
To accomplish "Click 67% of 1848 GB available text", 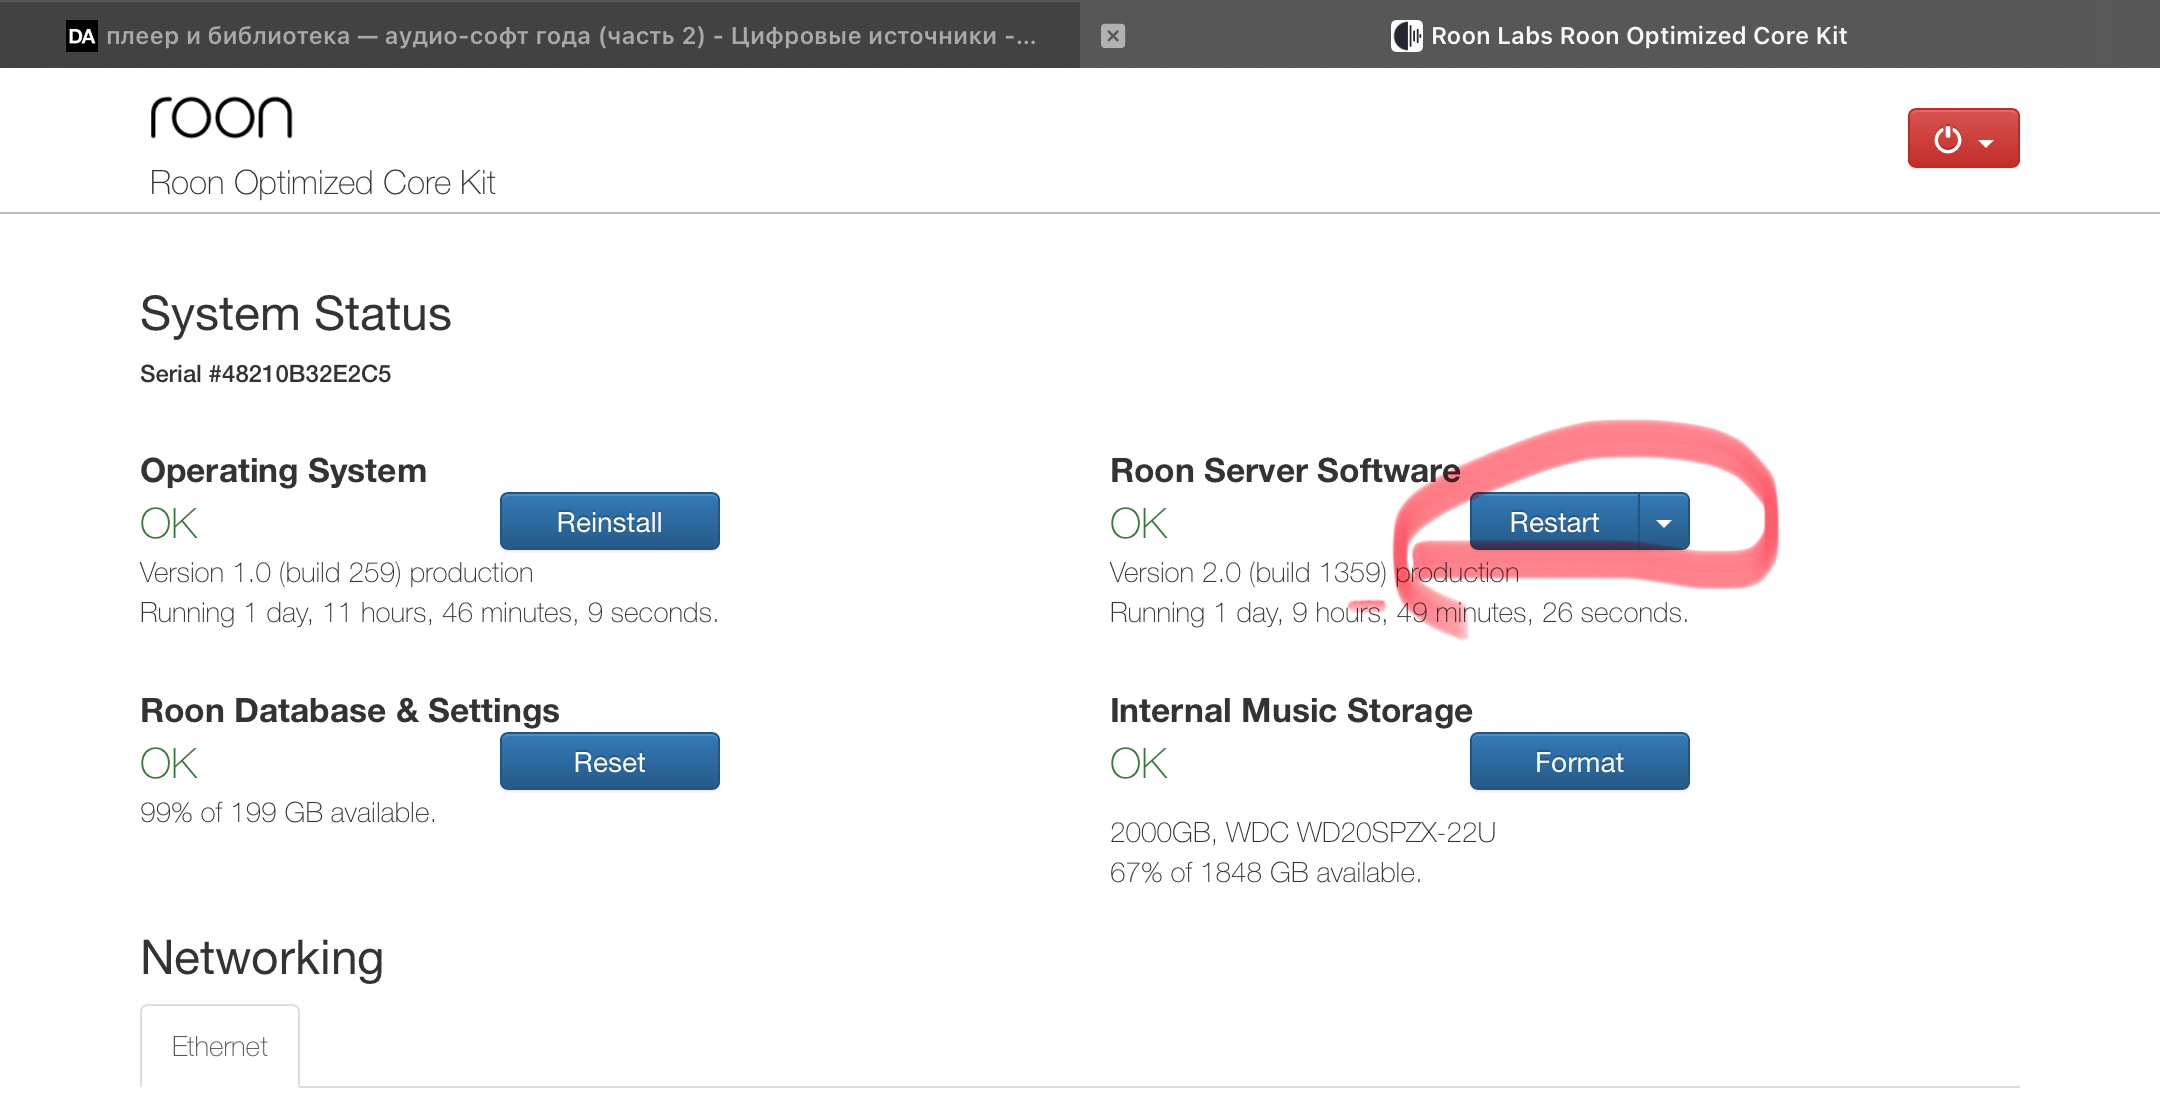I will pyautogui.click(x=1266, y=873).
